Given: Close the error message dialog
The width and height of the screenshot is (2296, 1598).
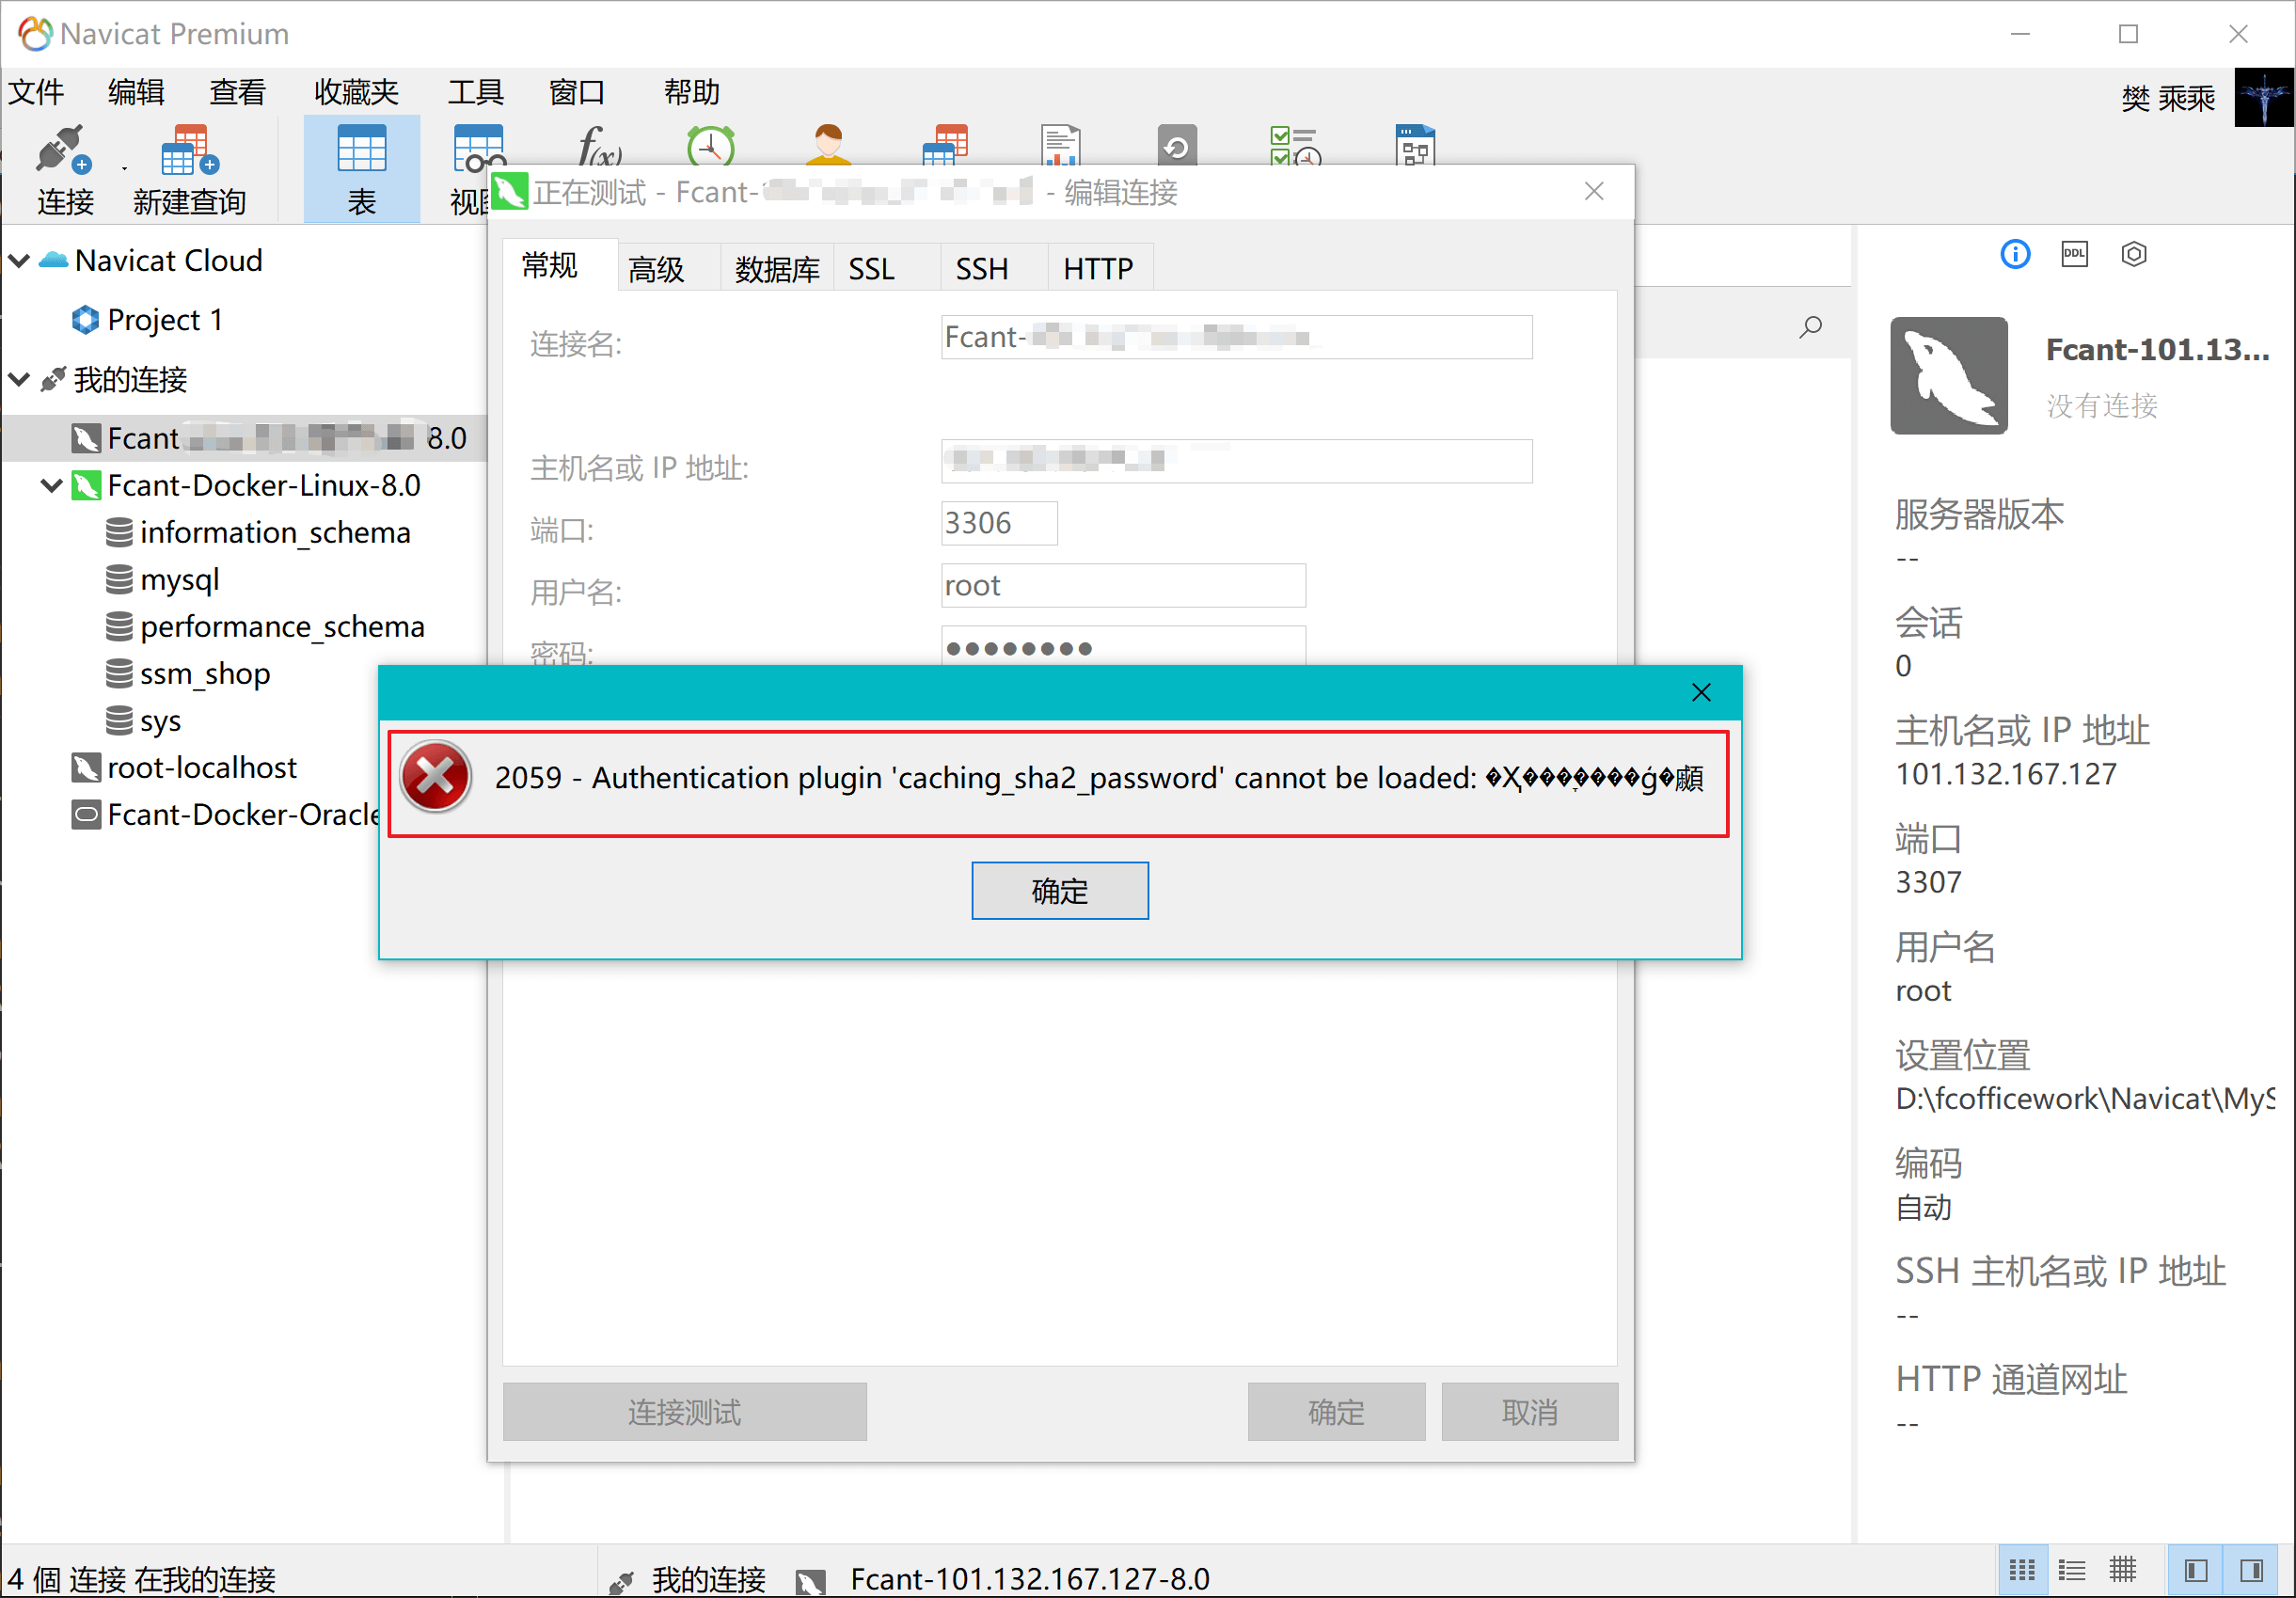Looking at the screenshot, I should coord(1700,692).
